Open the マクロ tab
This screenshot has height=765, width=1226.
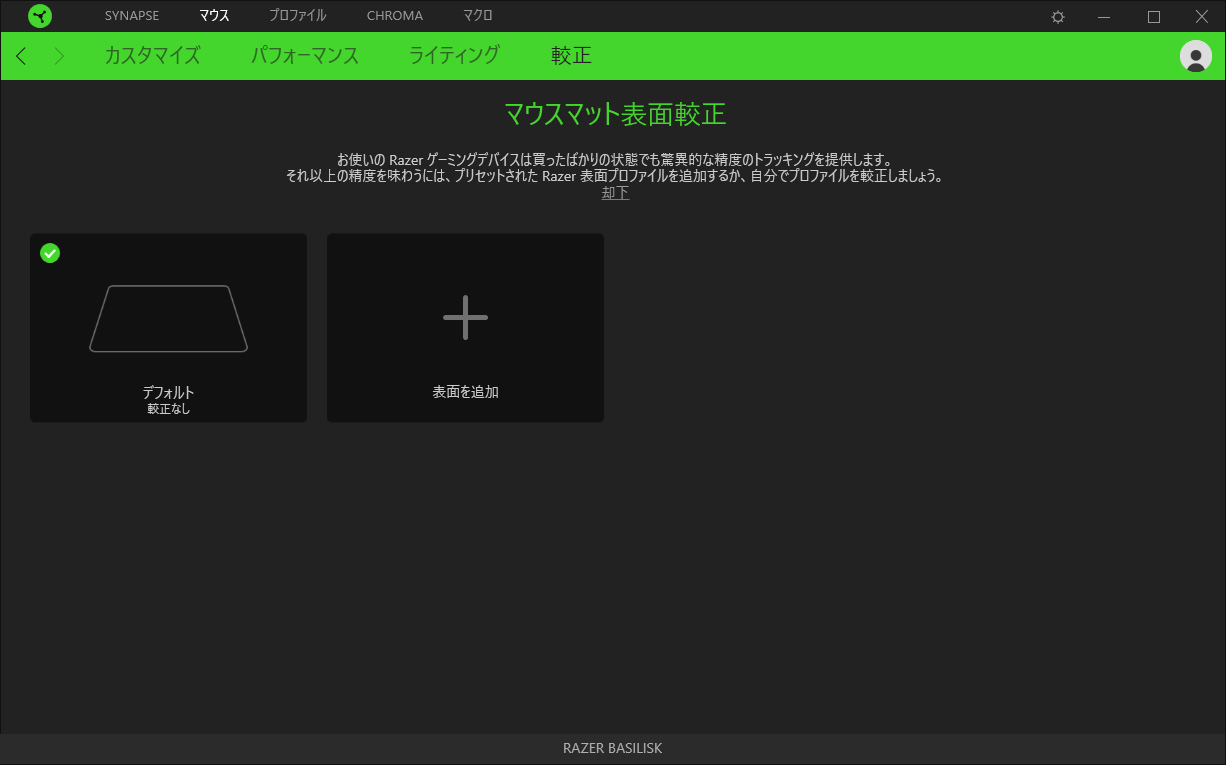pyautogui.click(x=477, y=16)
